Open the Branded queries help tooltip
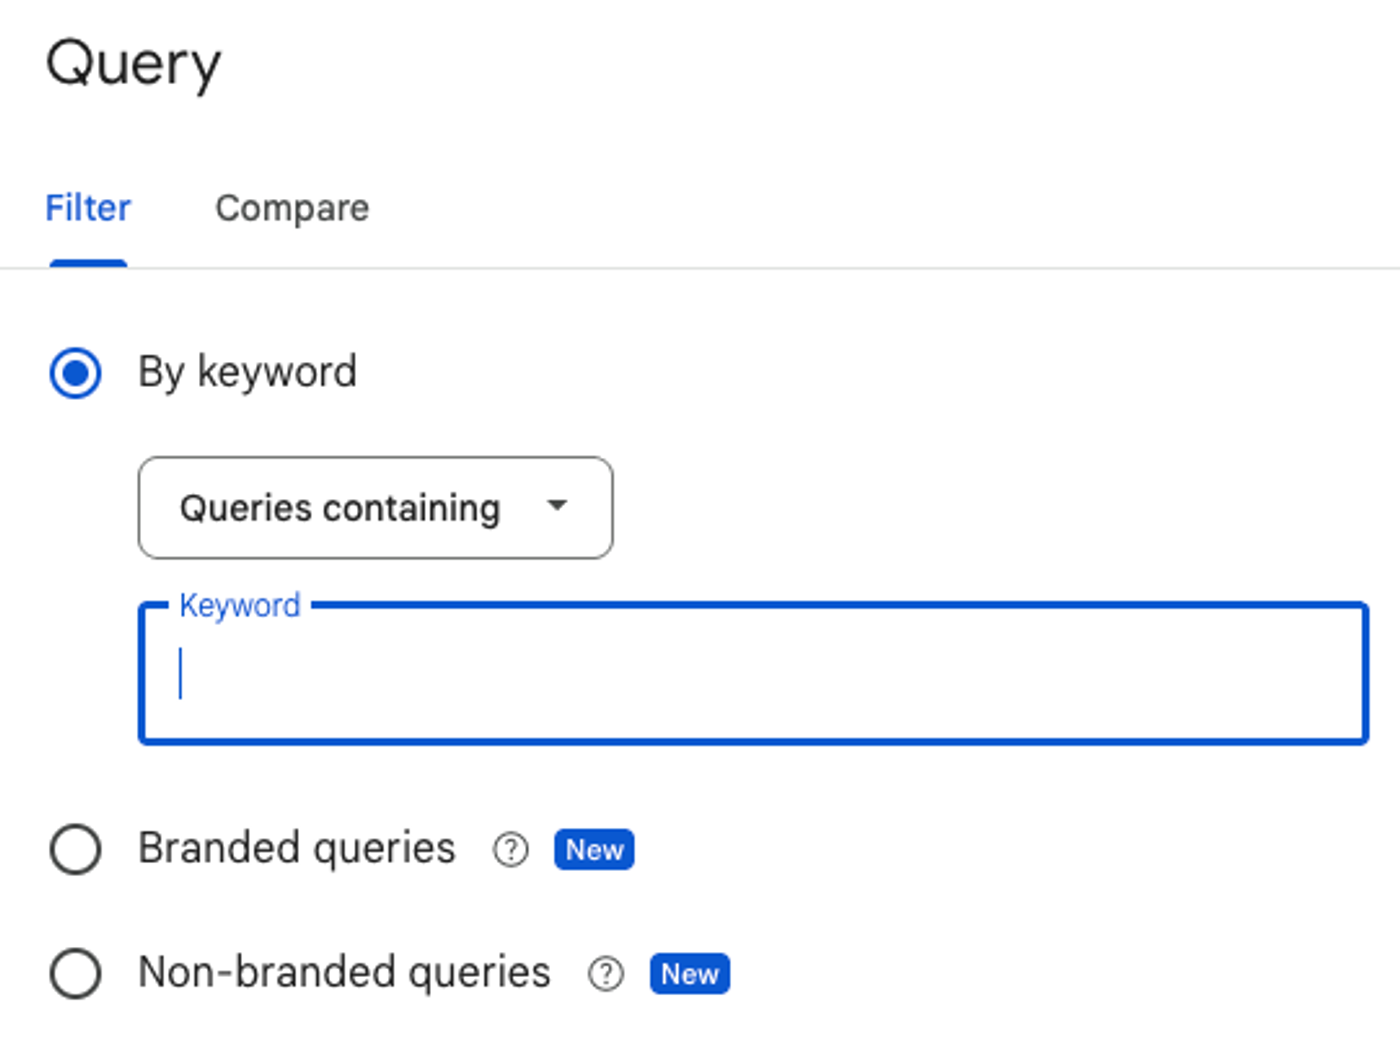Image resolution: width=1400 pixels, height=1043 pixels. (510, 849)
